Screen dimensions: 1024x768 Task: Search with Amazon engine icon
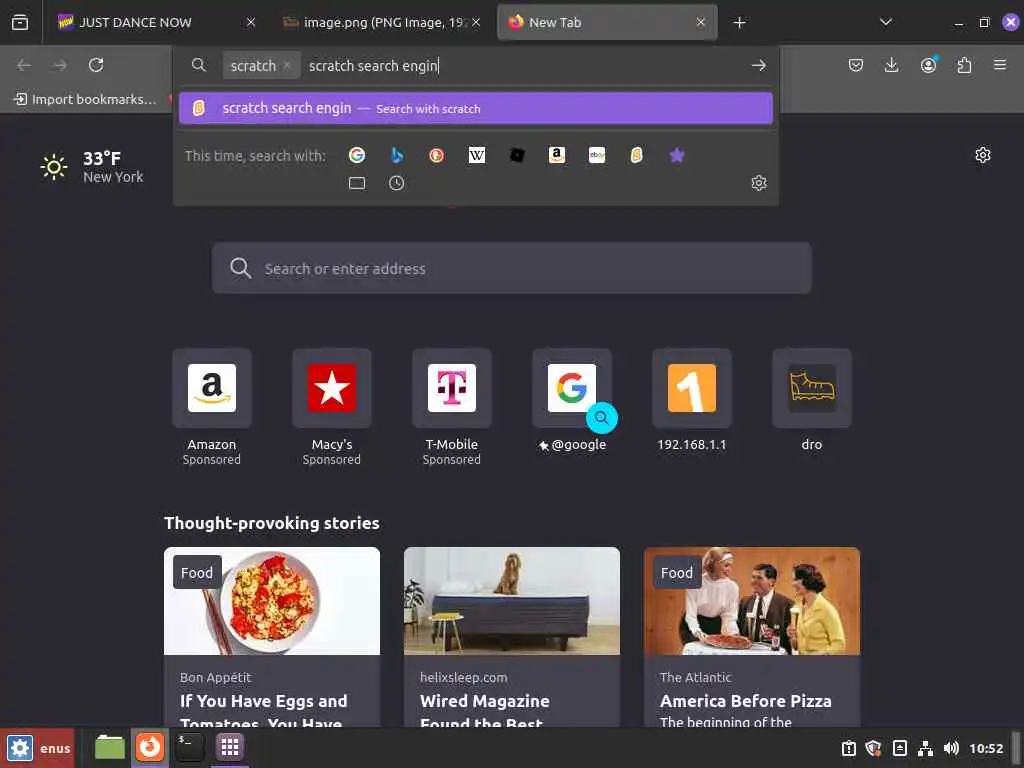coord(556,155)
